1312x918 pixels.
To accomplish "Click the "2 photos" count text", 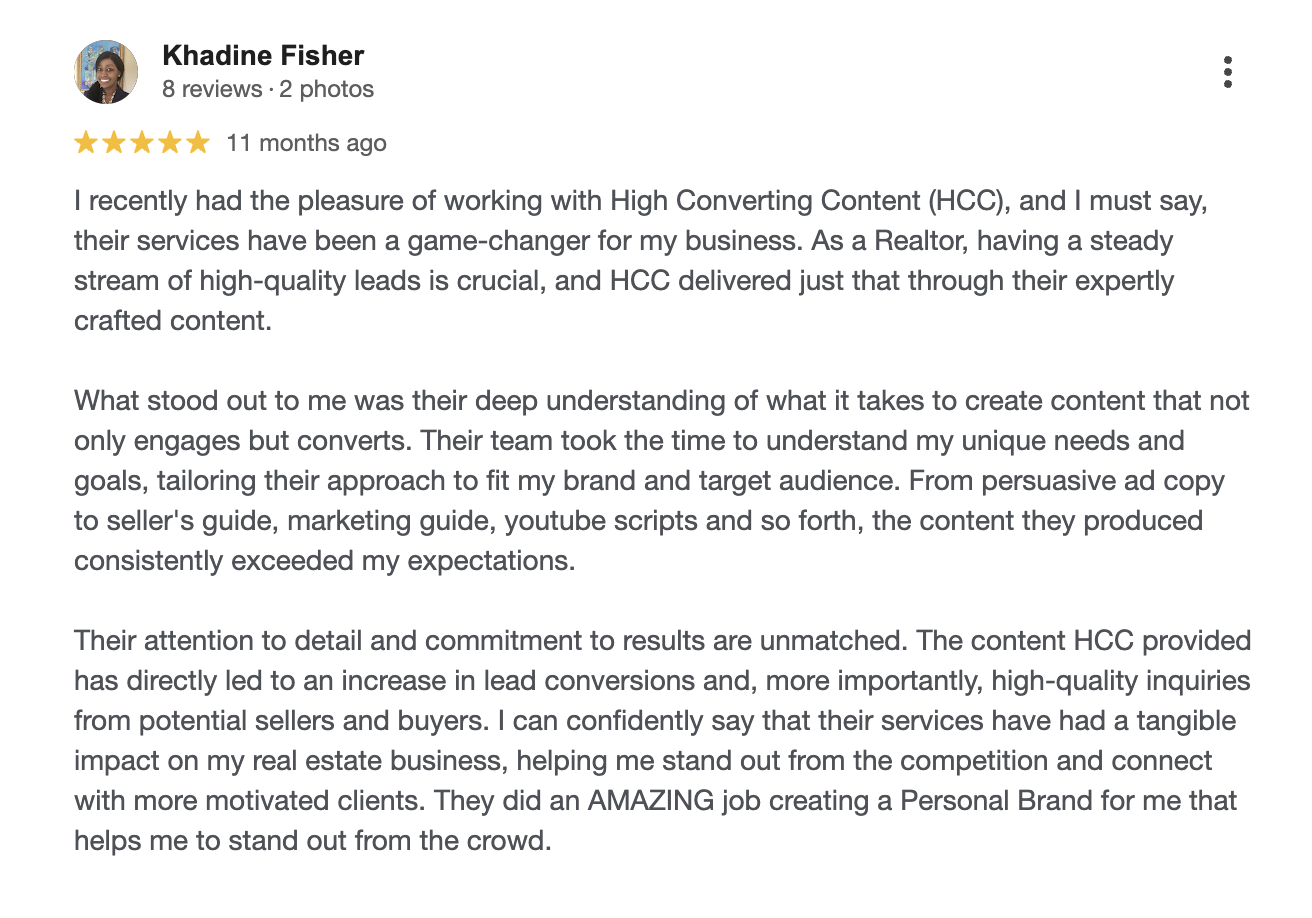I will 327,89.
